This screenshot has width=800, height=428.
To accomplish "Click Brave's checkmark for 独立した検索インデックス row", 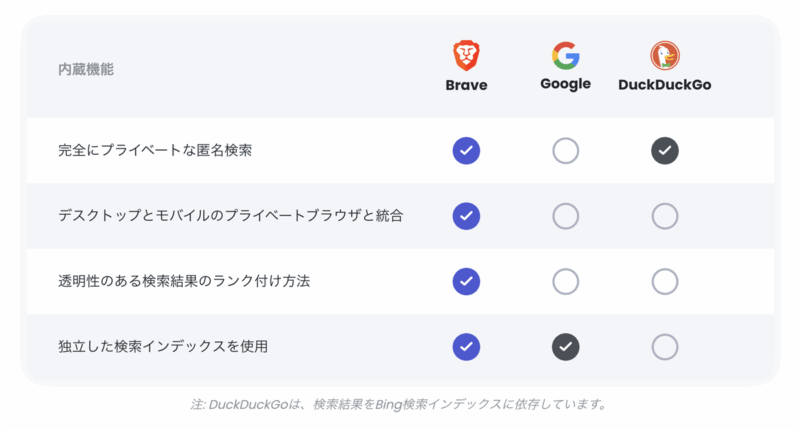I will (x=466, y=347).
